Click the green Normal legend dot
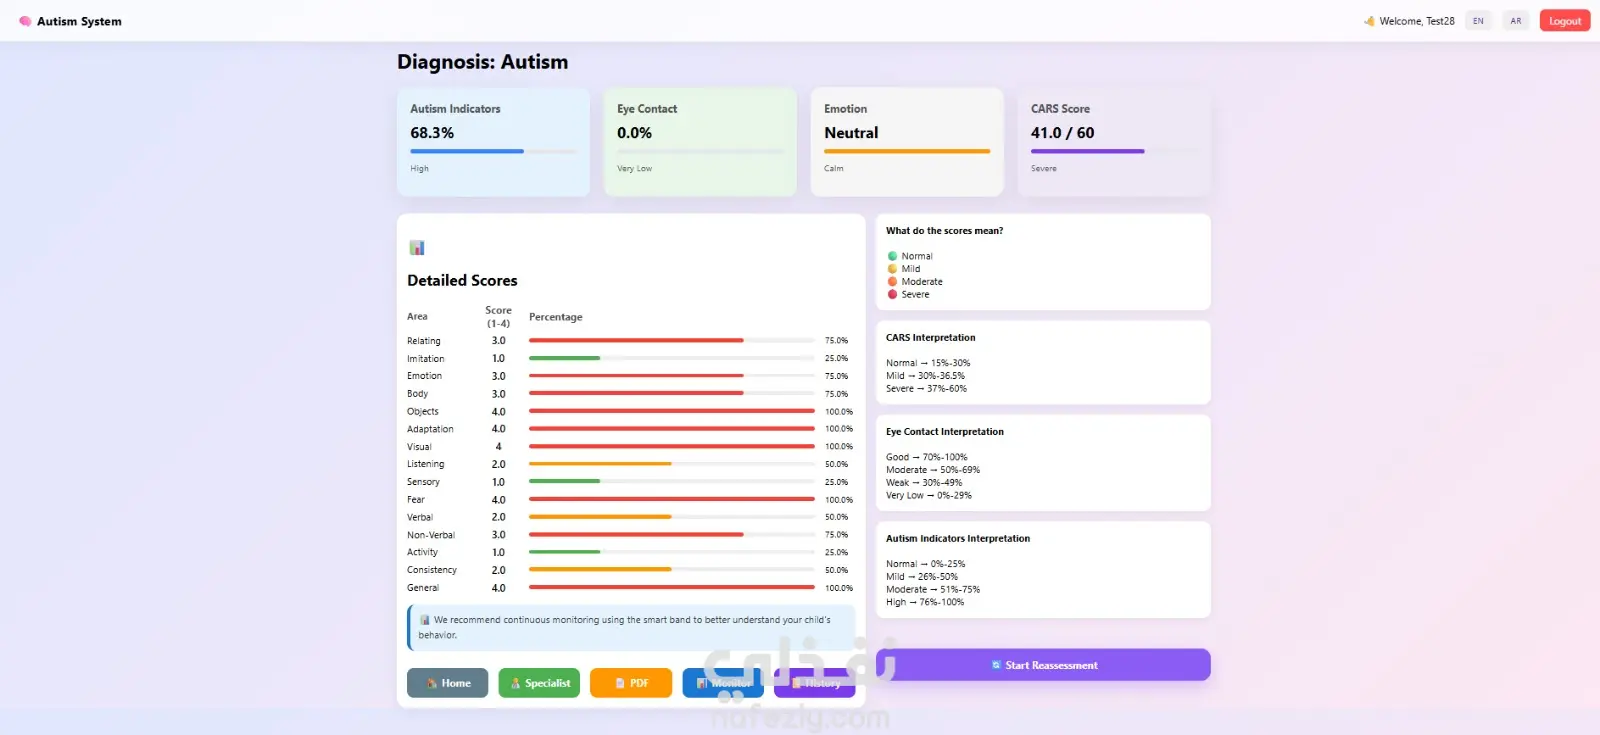Image resolution: width=1600 pixels, height=735 pixels. (893, 256)
